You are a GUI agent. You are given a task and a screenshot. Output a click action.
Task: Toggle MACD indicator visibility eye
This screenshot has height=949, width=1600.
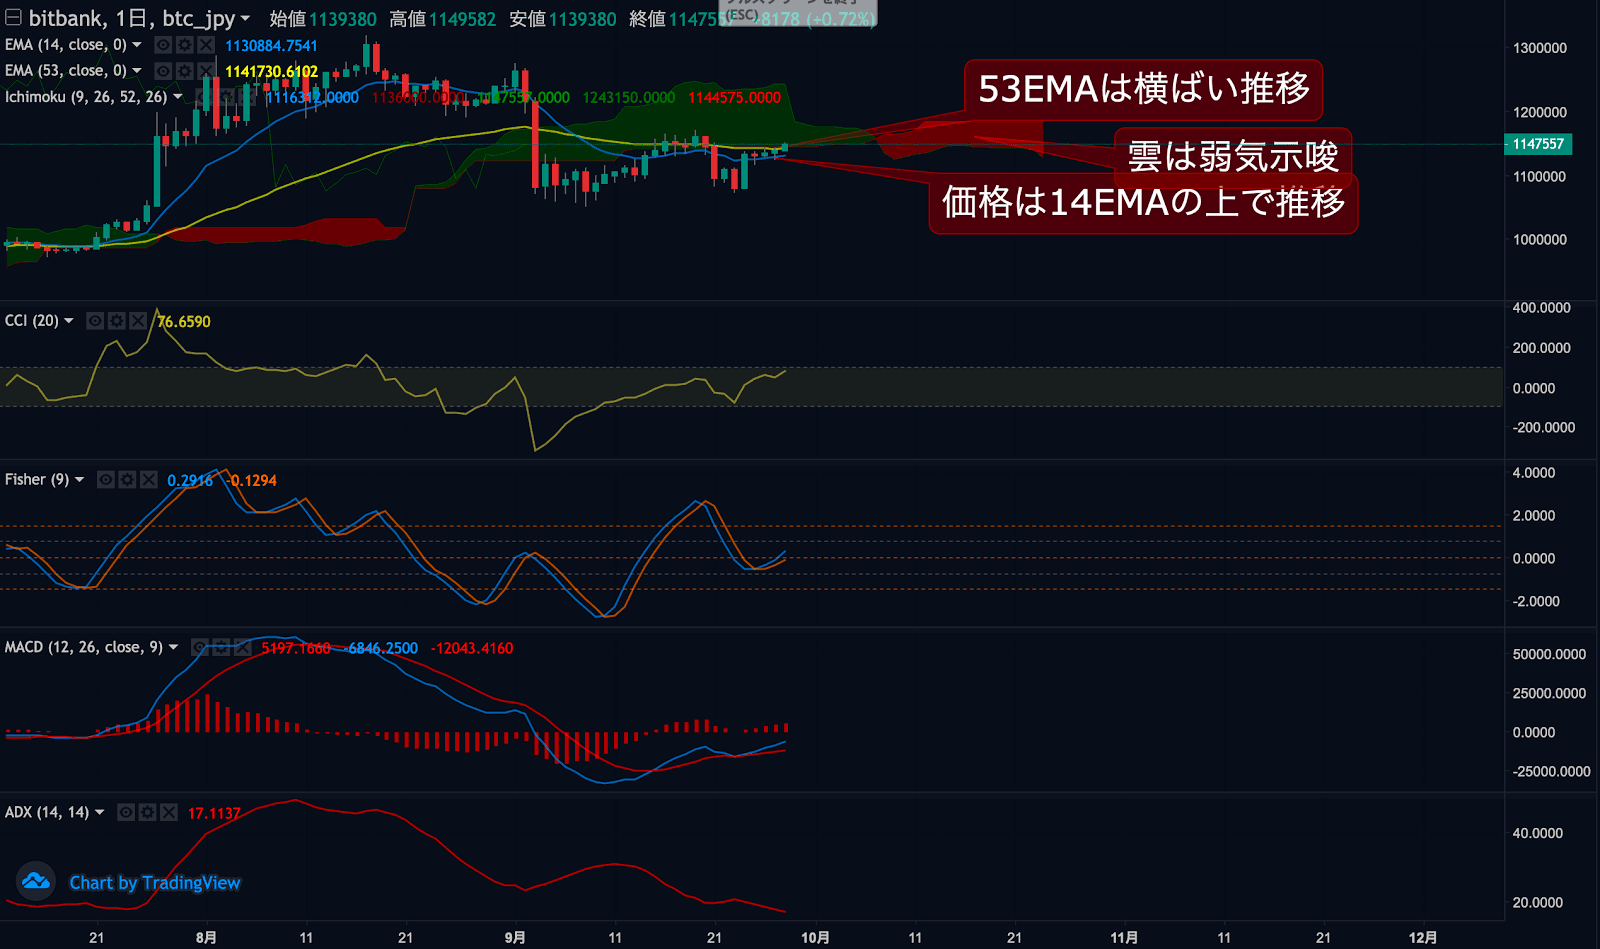point(200,648)
